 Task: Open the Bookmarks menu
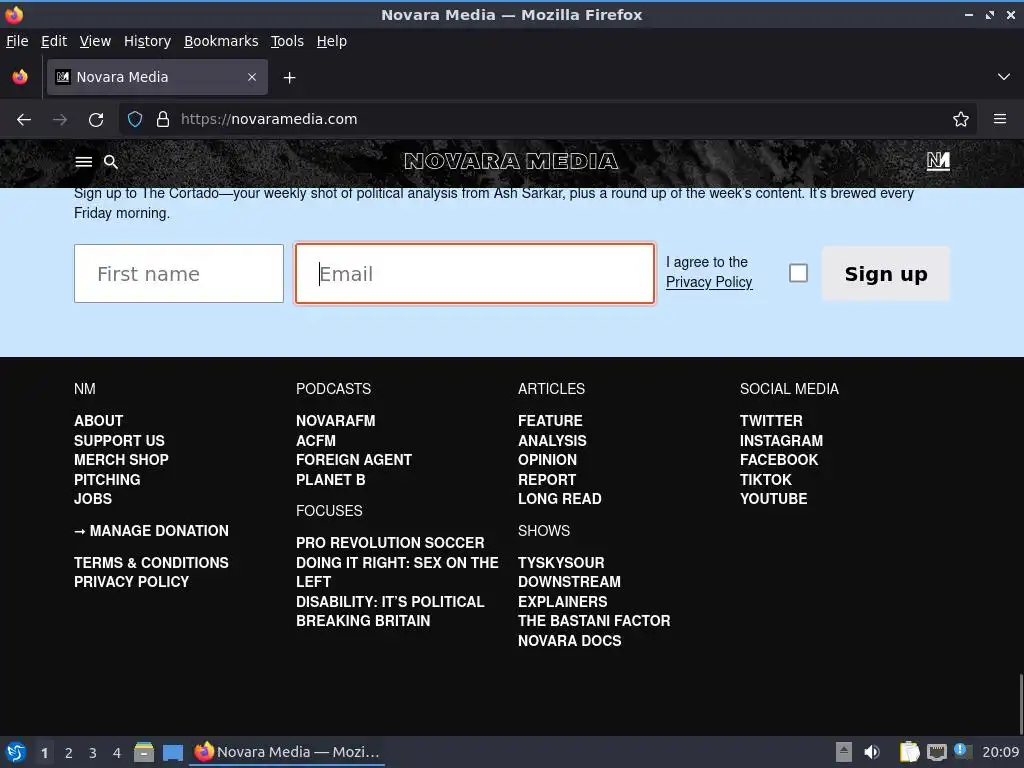click(x=221, y=41)
